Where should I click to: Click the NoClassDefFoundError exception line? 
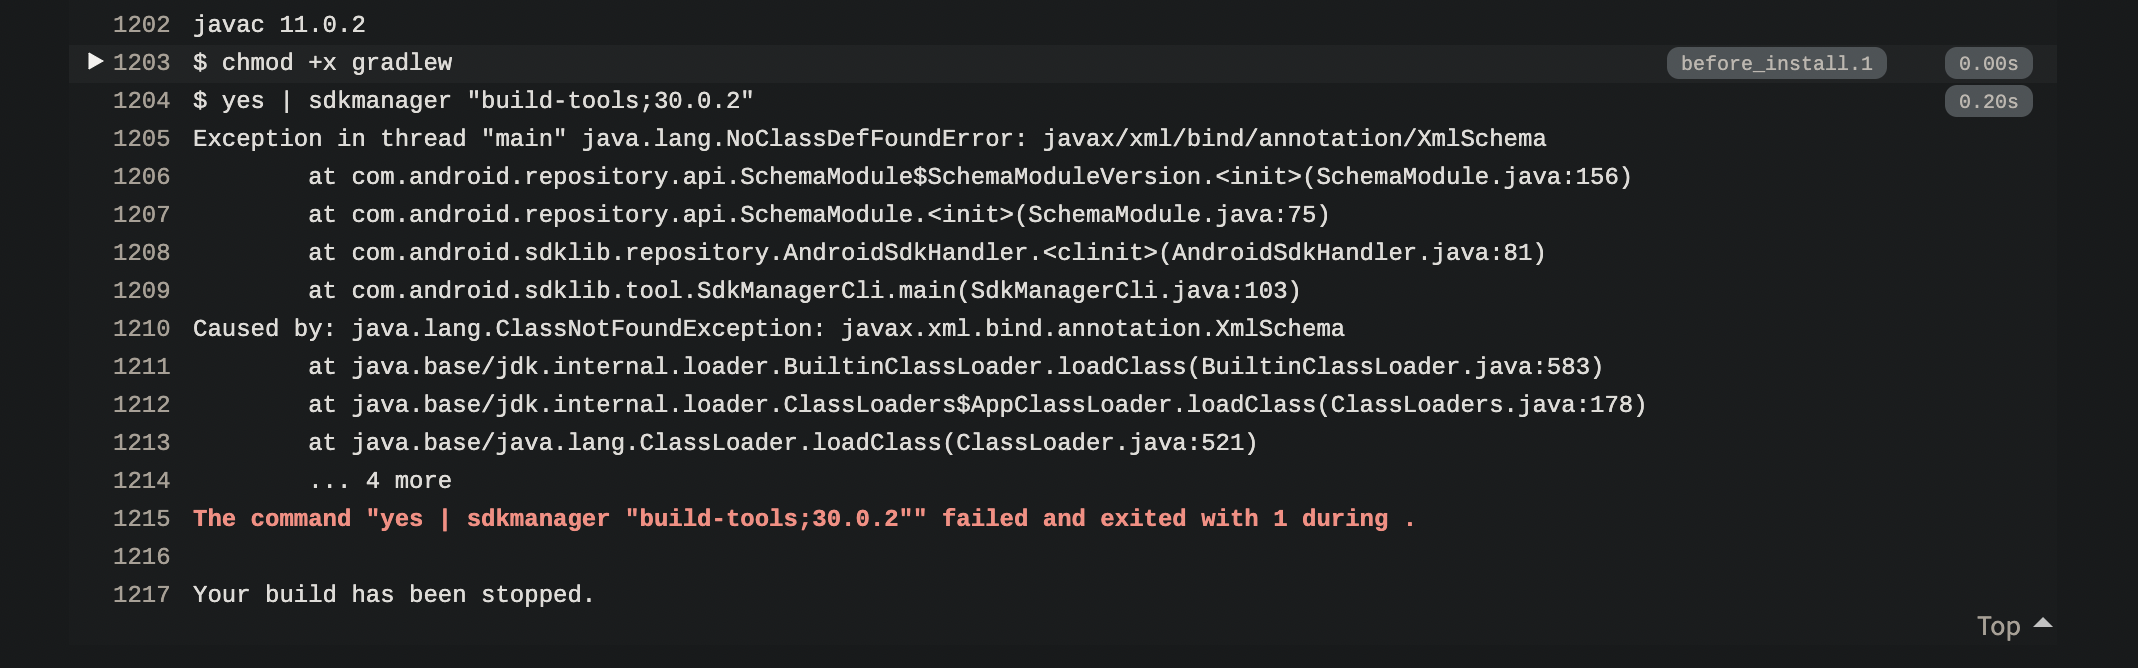point(869,139)
